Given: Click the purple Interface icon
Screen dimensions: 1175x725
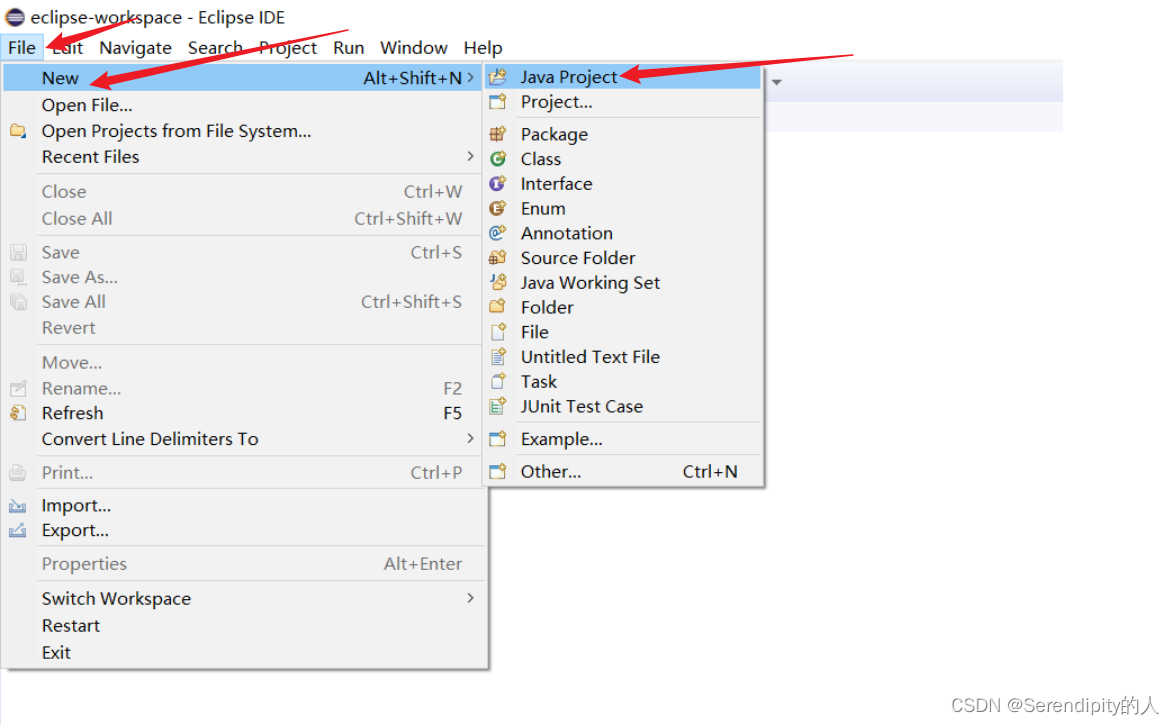Looking at the screenshot, I should tap(498, 184).
